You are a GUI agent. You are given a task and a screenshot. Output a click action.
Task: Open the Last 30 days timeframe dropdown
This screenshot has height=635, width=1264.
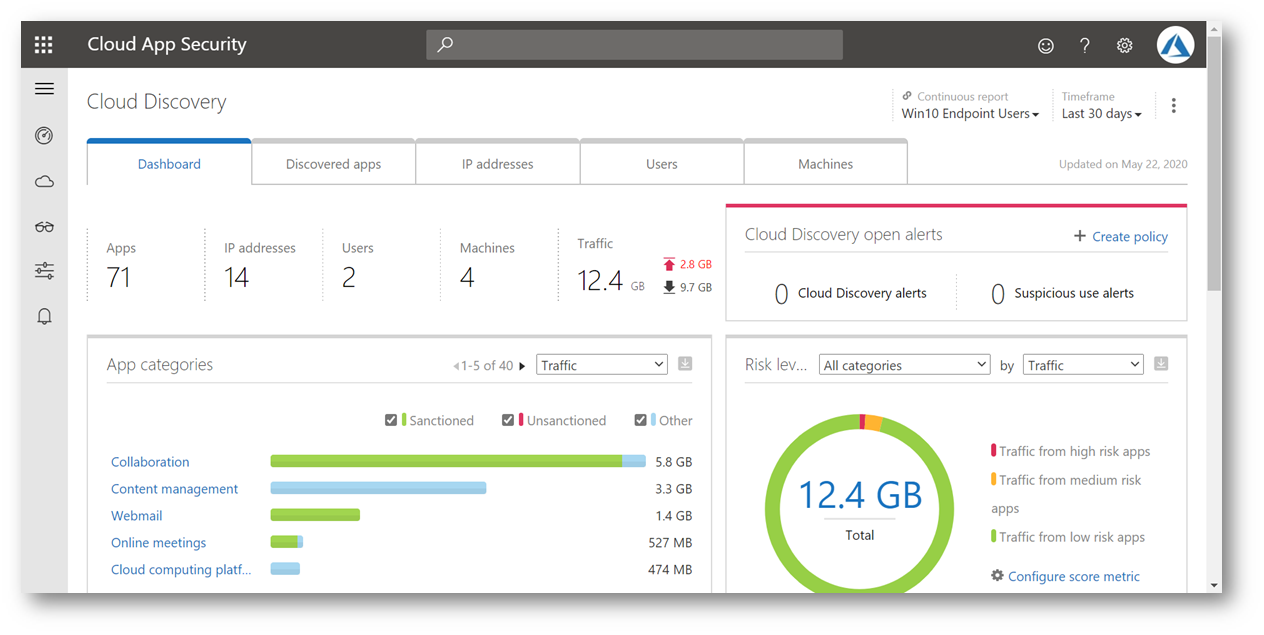(1101, 114)
